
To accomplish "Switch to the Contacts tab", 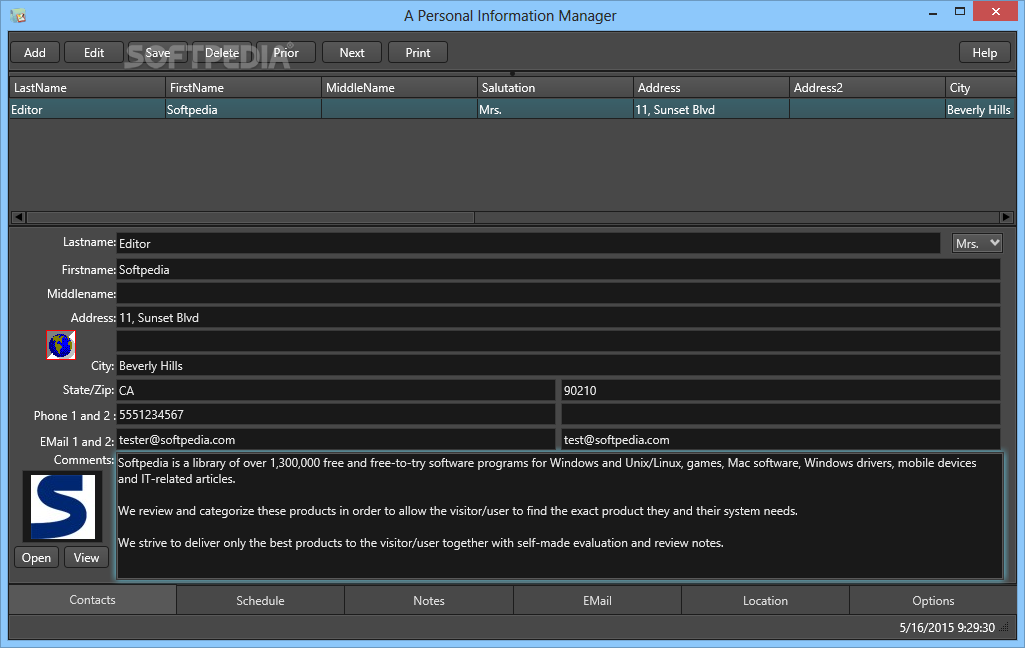I will click(x=92, y=600).
